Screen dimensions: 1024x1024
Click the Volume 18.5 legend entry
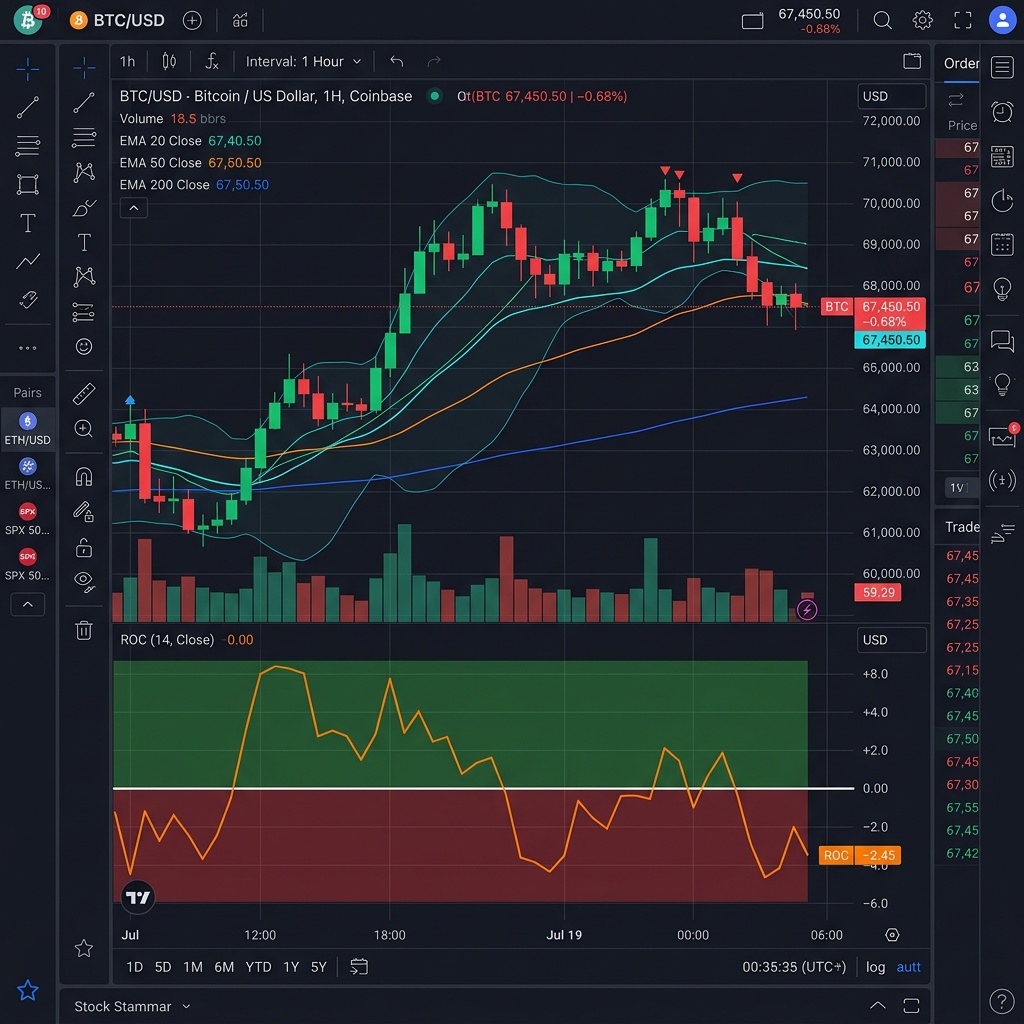(172, 119)
